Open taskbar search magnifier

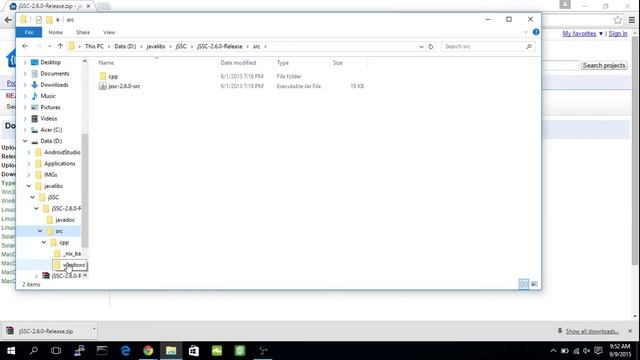(34, 351)
